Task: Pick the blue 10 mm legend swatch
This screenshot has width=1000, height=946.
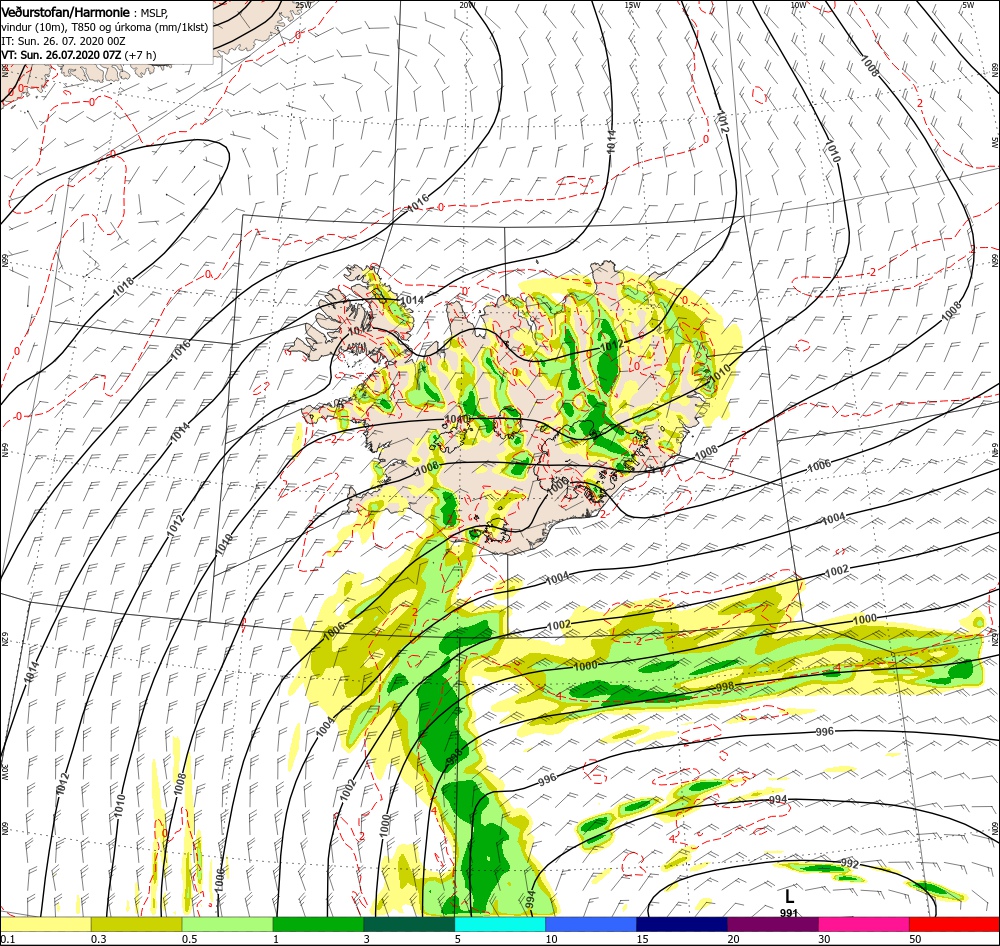Action: (x=591, y=924)
